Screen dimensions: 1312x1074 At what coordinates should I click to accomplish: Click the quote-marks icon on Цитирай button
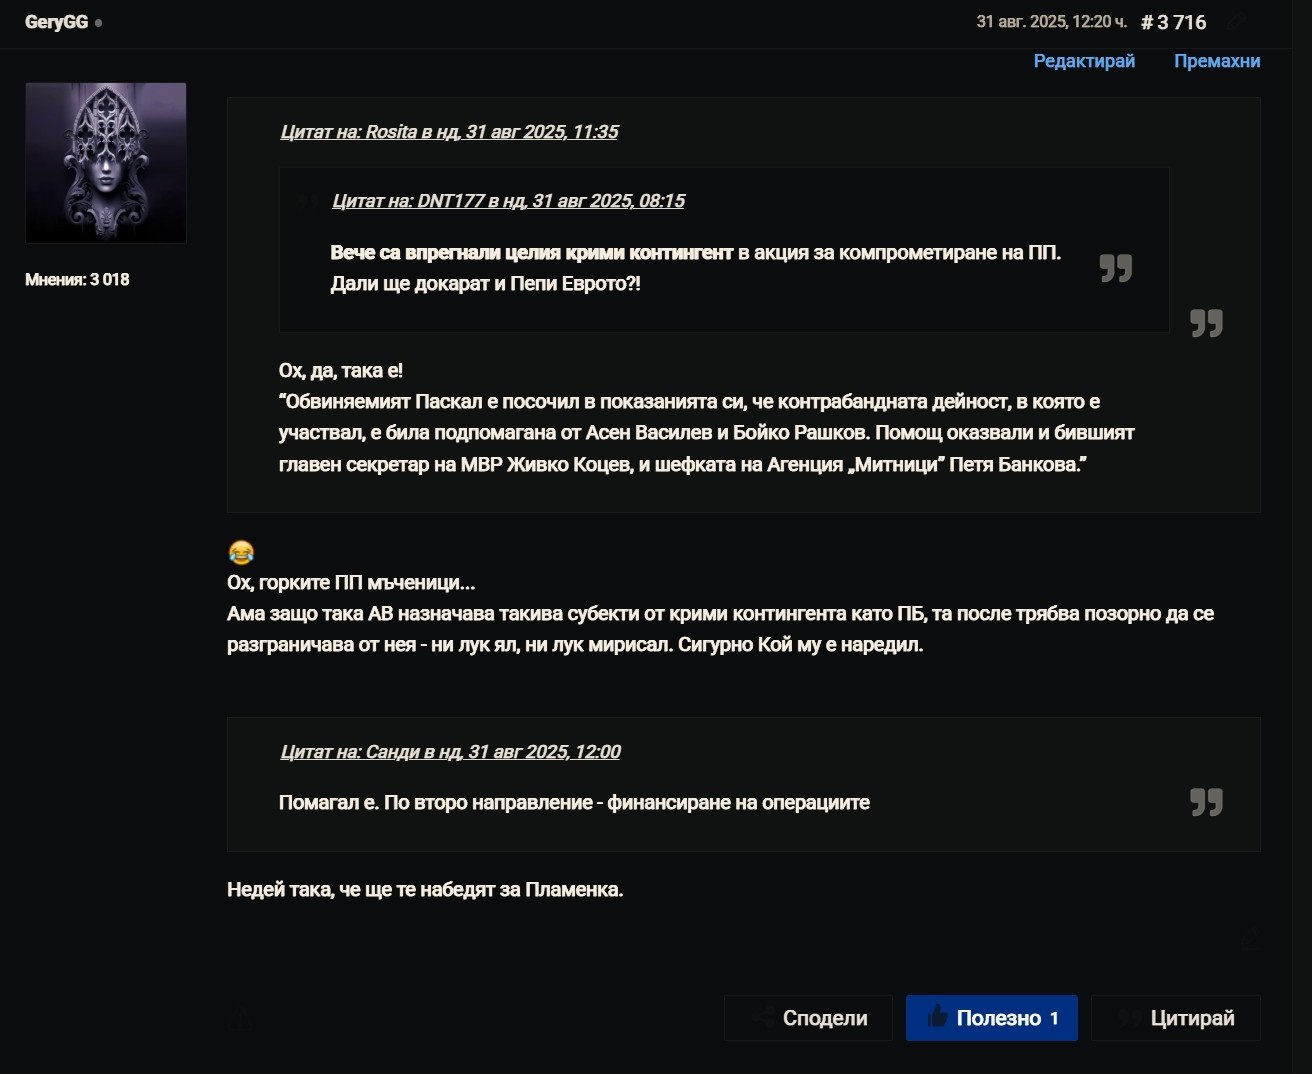(x=1130, y=1018)
